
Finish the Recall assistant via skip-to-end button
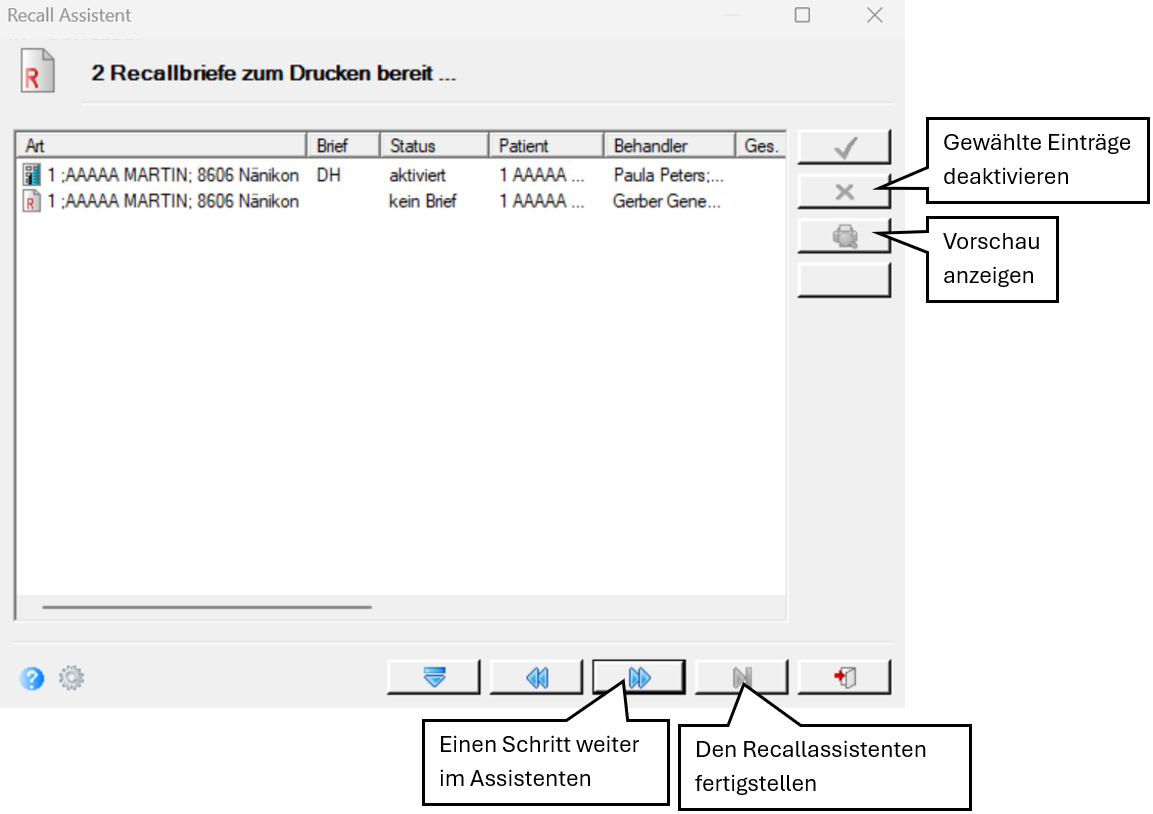[x=741, y=677]
